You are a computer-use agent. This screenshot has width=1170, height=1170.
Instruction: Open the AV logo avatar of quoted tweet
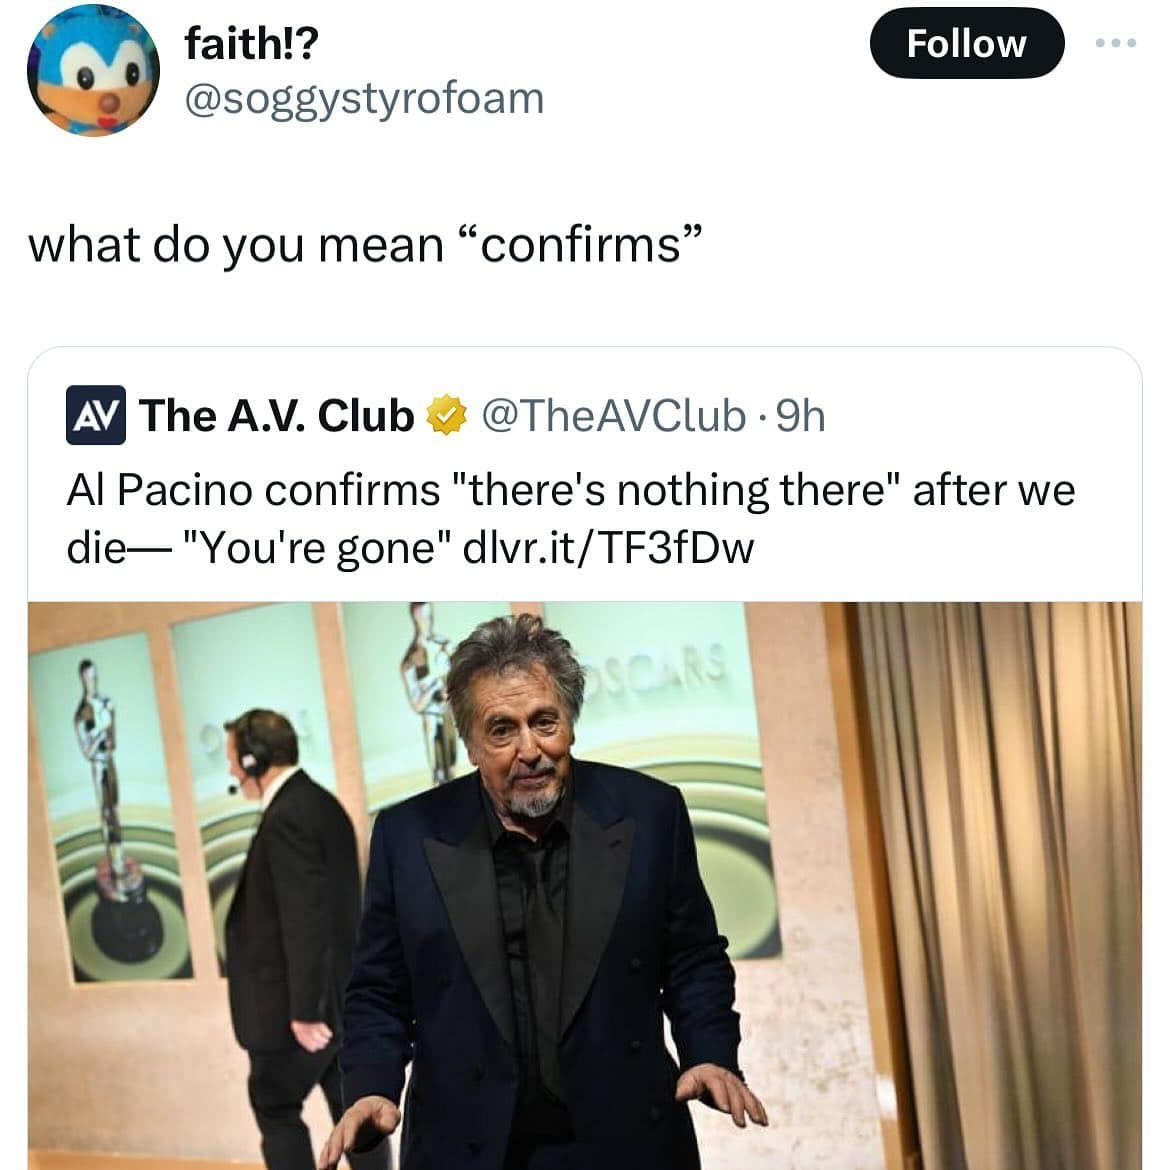[x=96, y=415]
